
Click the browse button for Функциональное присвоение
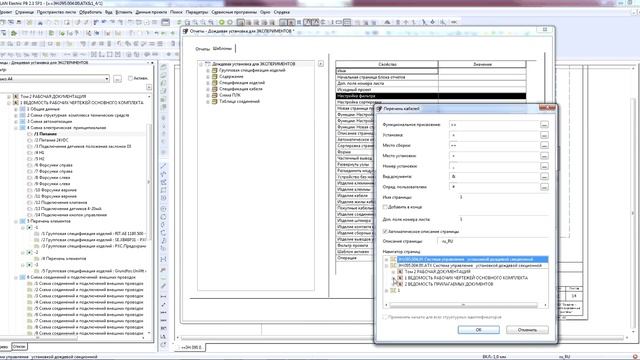point(544,124)
